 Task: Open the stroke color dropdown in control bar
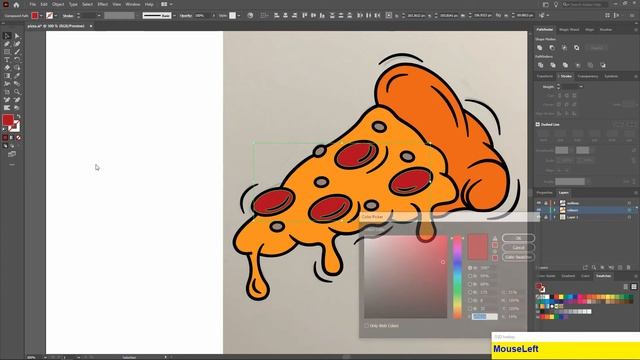coord(56,16)
